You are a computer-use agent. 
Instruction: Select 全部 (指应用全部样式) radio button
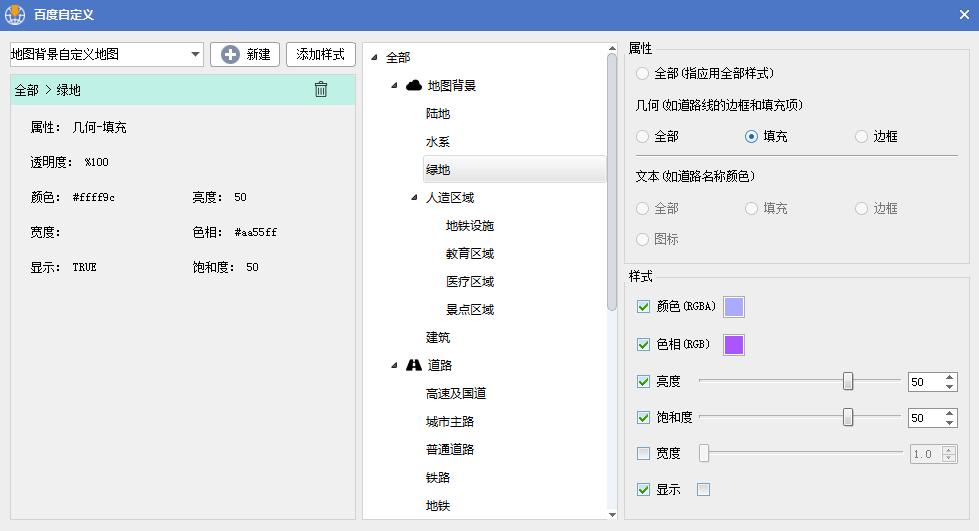coord(642,74)
